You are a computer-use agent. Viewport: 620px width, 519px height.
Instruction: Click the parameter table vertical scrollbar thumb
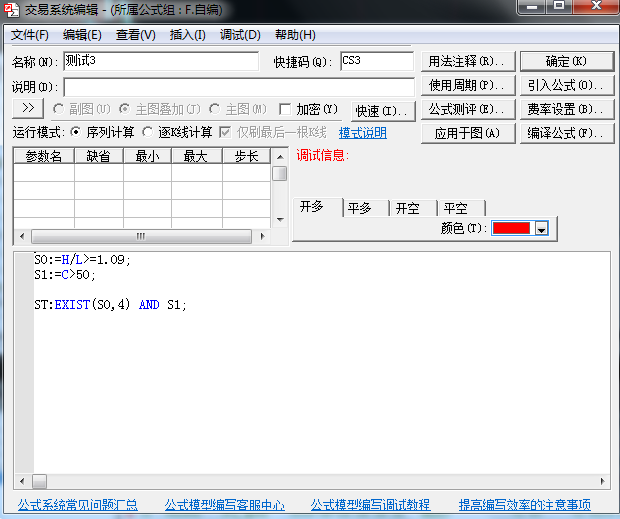click(x=280, y=174)
